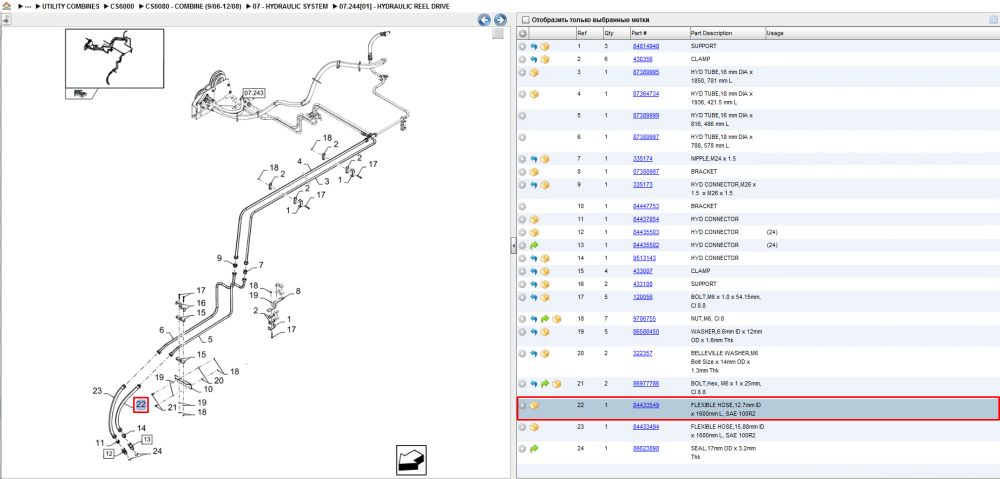
Task: Click blue replace arrow for CLAMP ref 2
Action: pyautogui.click(x=534, y=59)
